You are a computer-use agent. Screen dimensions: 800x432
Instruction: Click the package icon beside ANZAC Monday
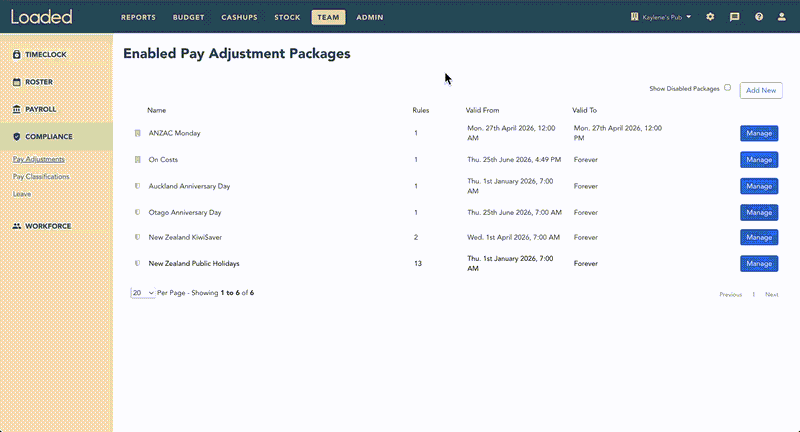[x=137, y=133]
